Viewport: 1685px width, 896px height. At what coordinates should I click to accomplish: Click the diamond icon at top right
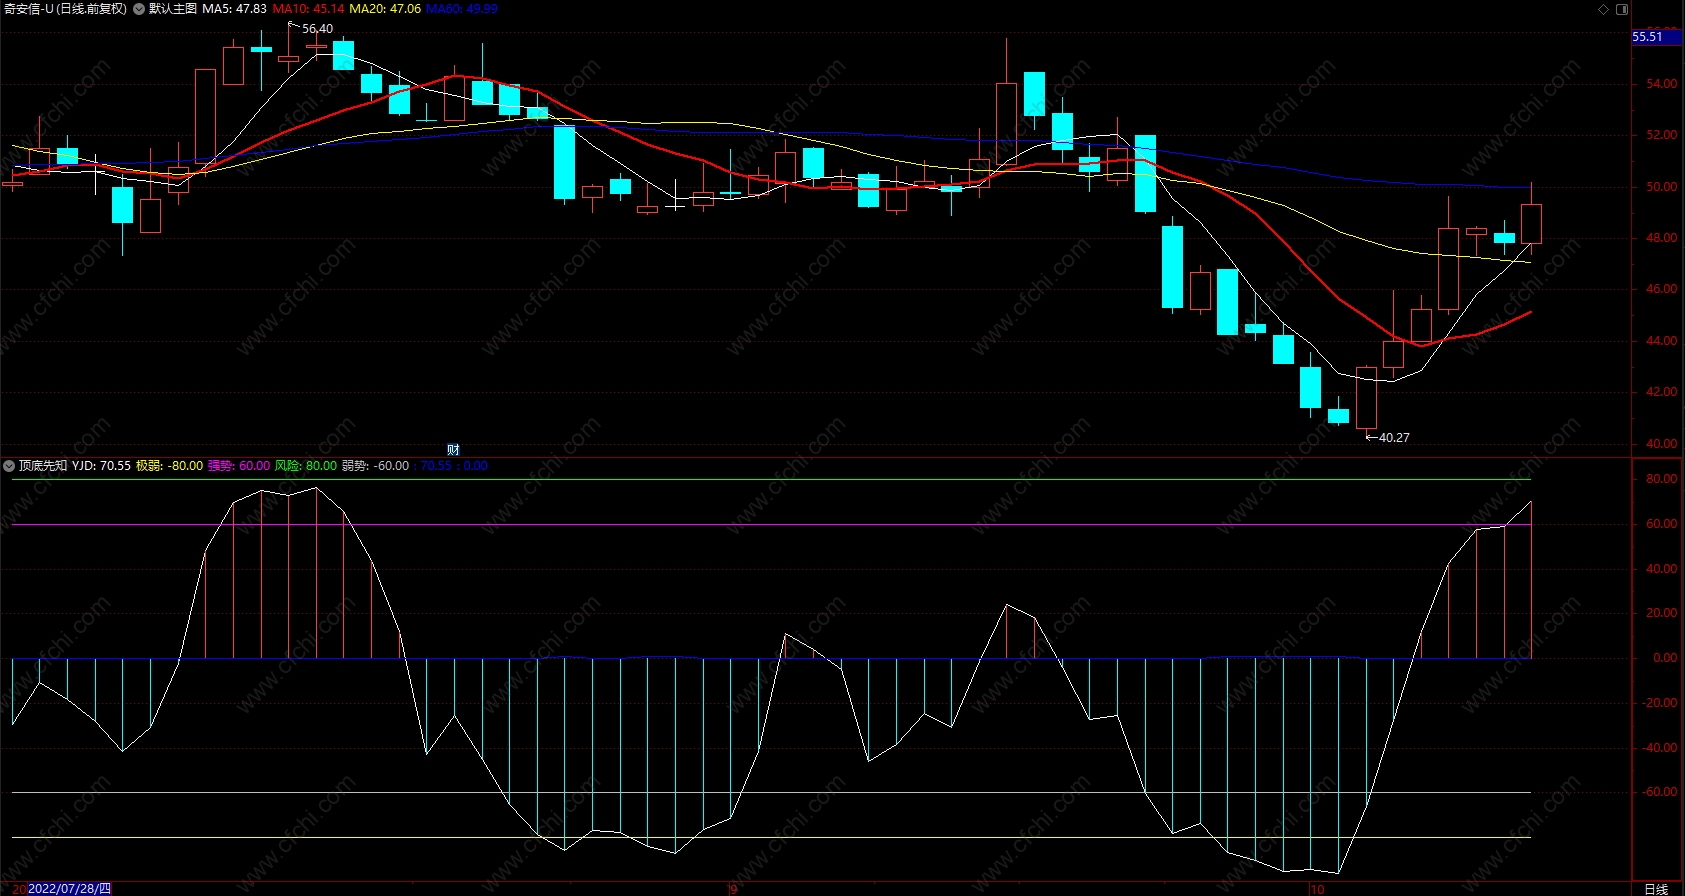point(1604,9)
